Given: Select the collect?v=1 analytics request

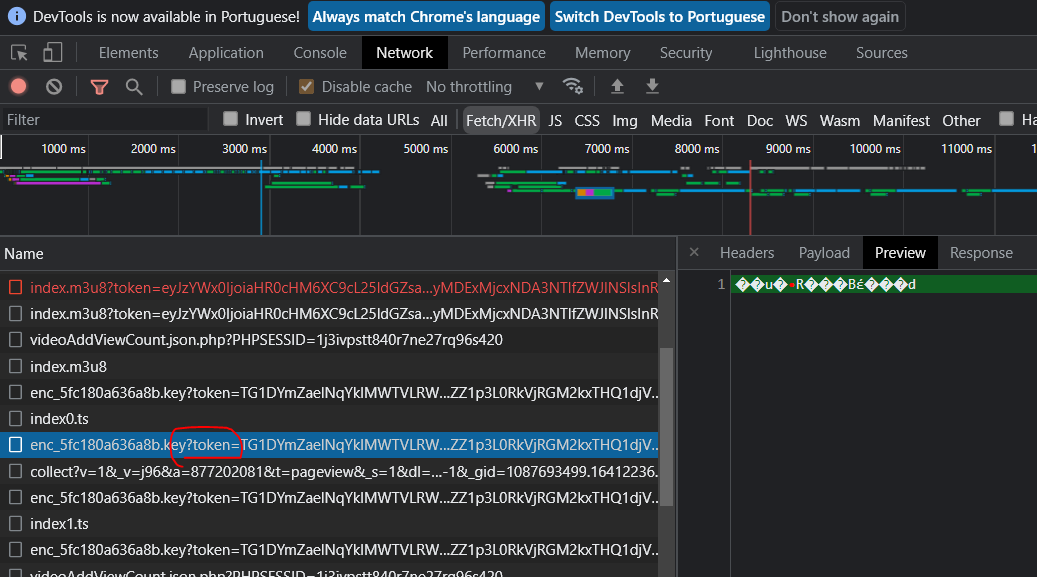Looking at the screenshot, I should (x=329, y=471).
